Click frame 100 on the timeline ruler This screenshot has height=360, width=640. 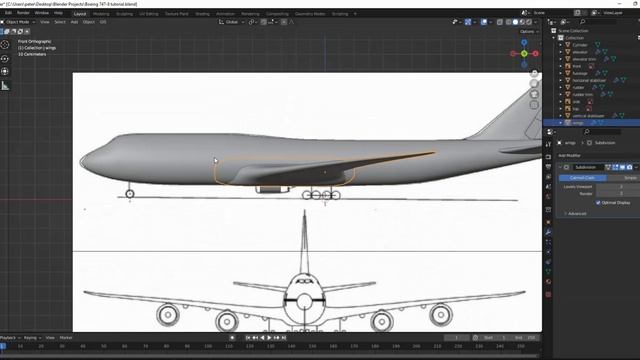tap(208, 346)
